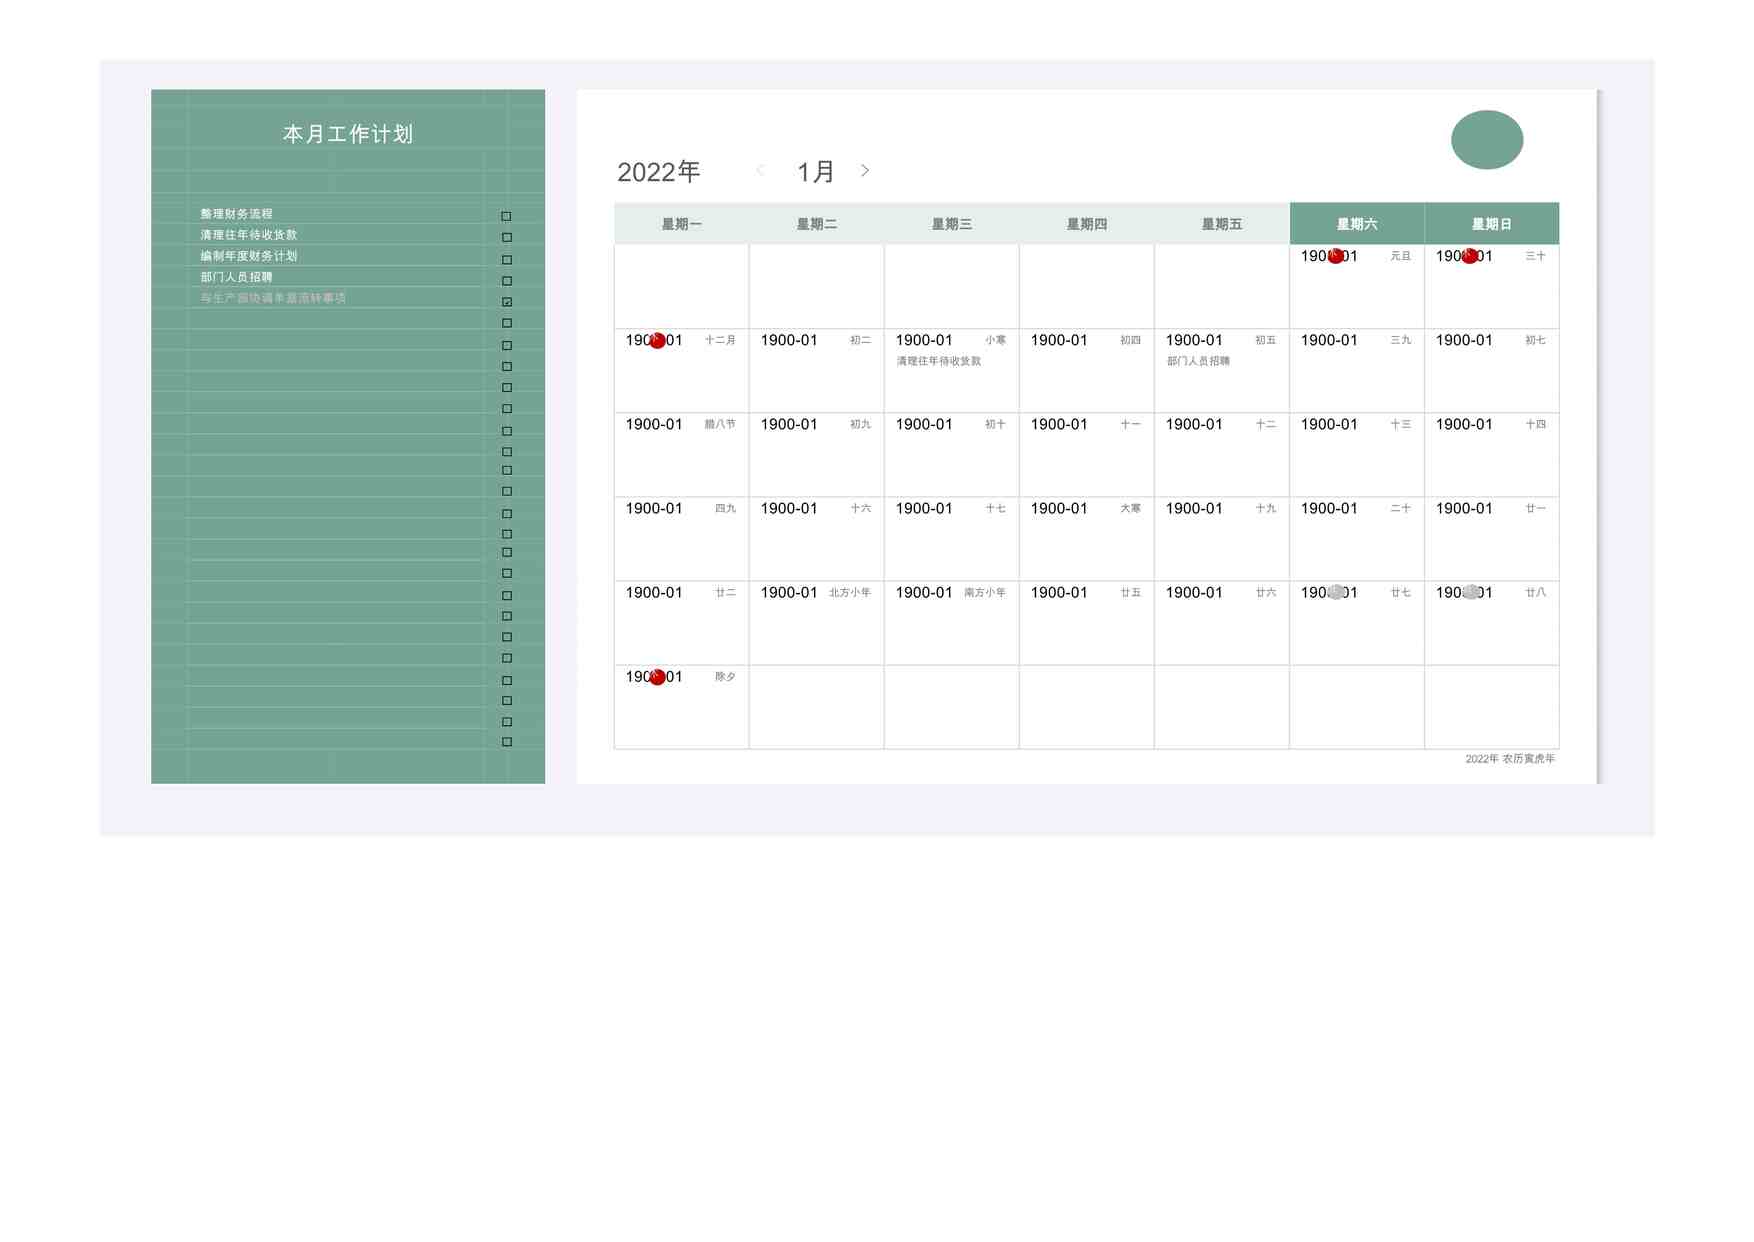This screenshot has width=1754, height=1242.
Task: Click the red marker in the 除夕 cell
Action: [x=657, y=677]
